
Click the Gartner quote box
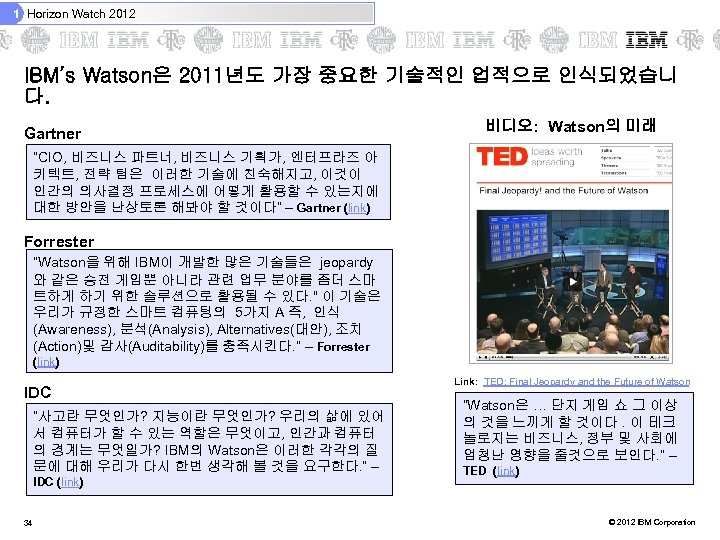(x=208, y=182)
